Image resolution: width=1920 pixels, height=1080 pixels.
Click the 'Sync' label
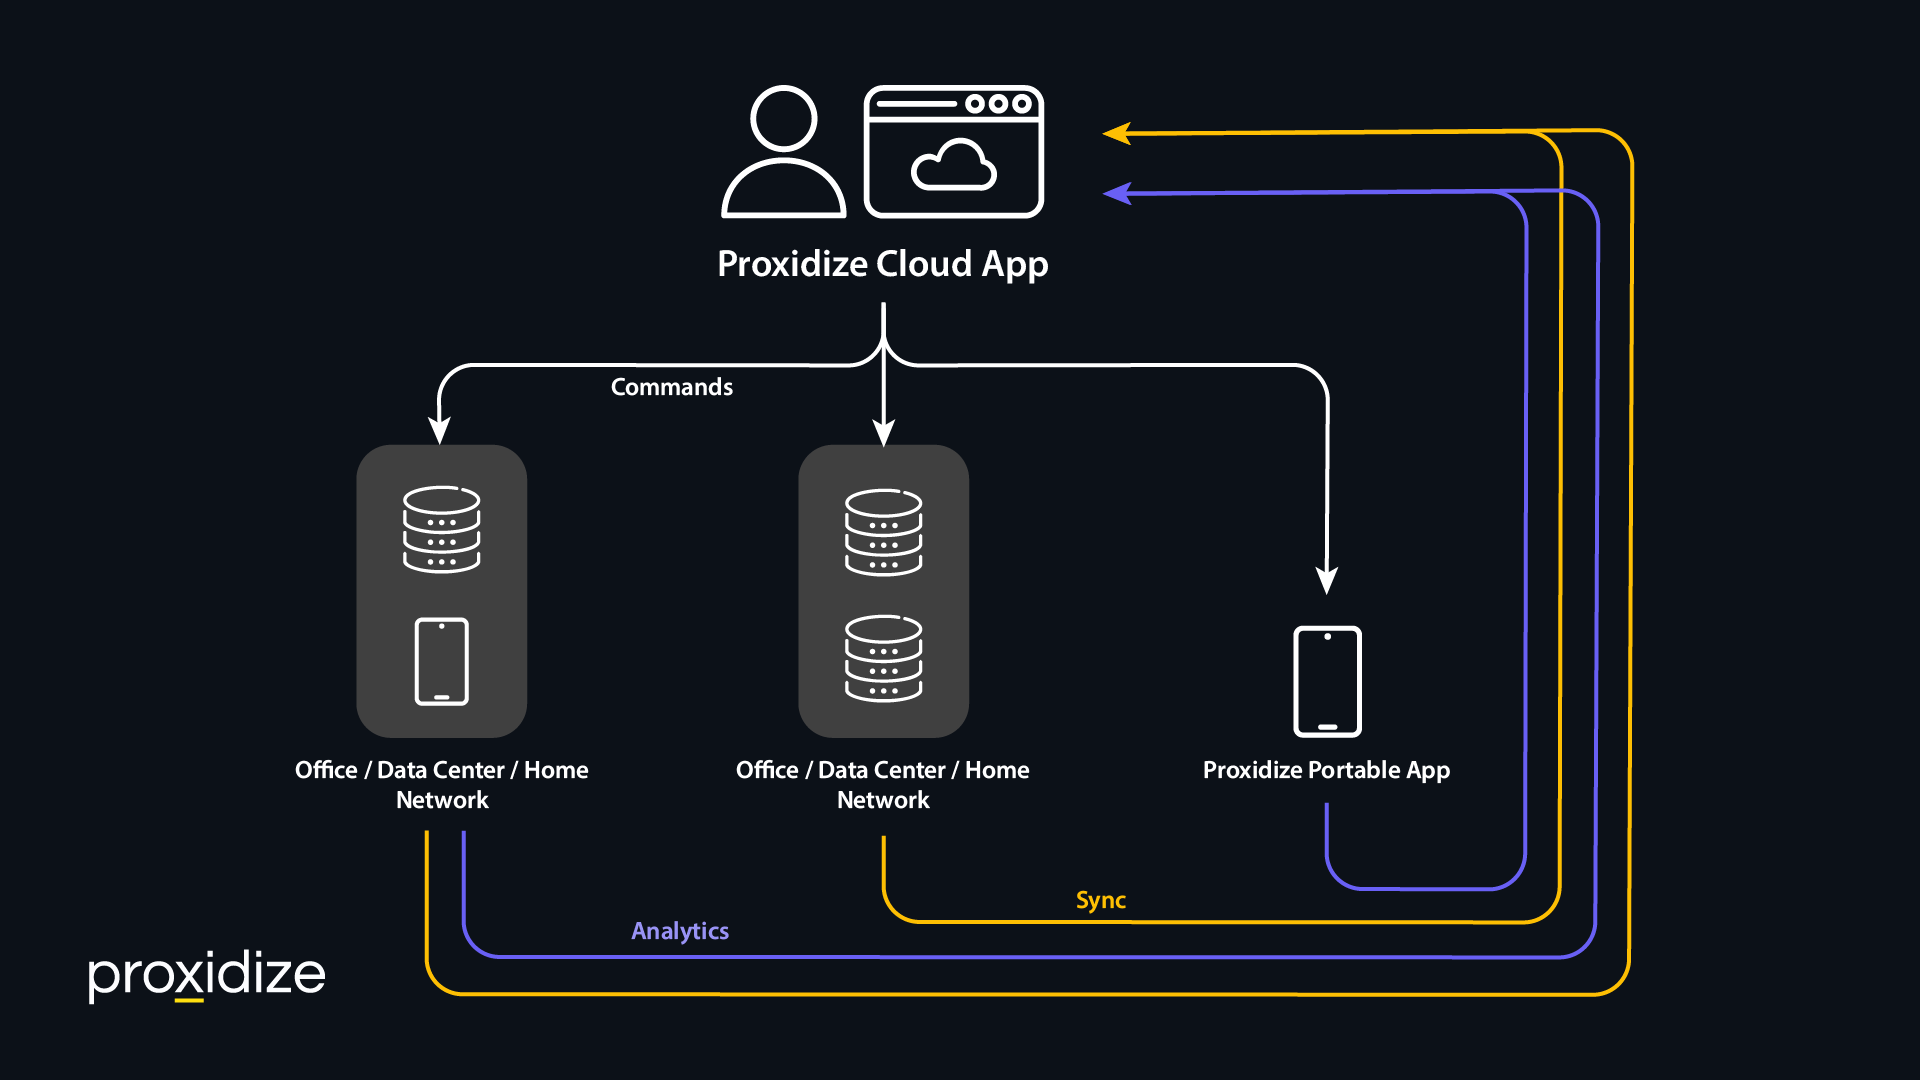tap(1101, 900)
